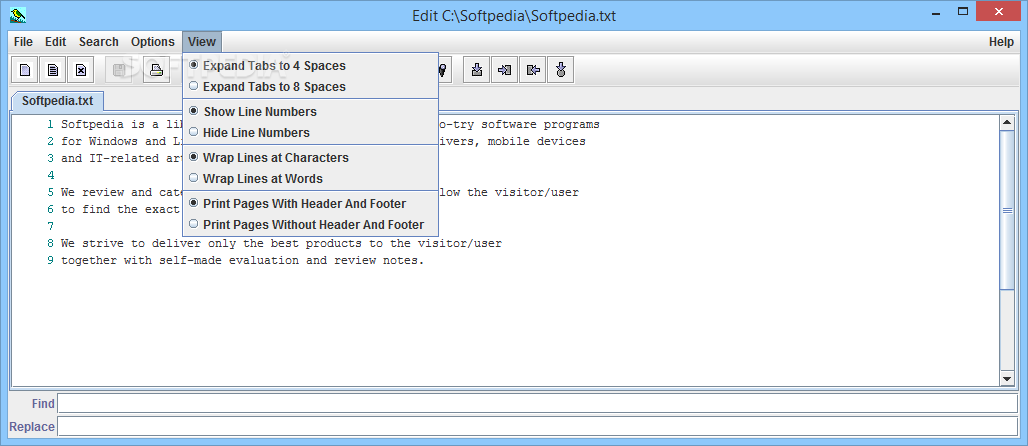
Task: Click "mobile devices" text on line 2
Action: click(536, 141)
